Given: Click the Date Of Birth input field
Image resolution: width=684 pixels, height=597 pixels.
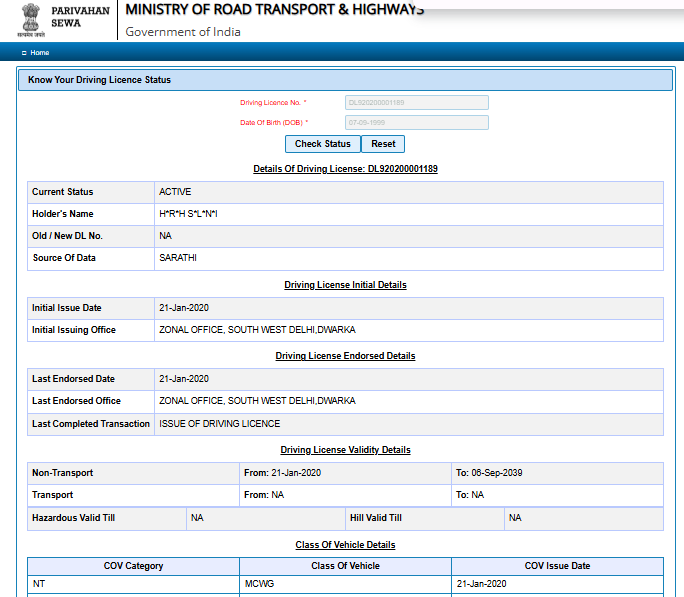Looking at the screenshot, I should point(416,122).
